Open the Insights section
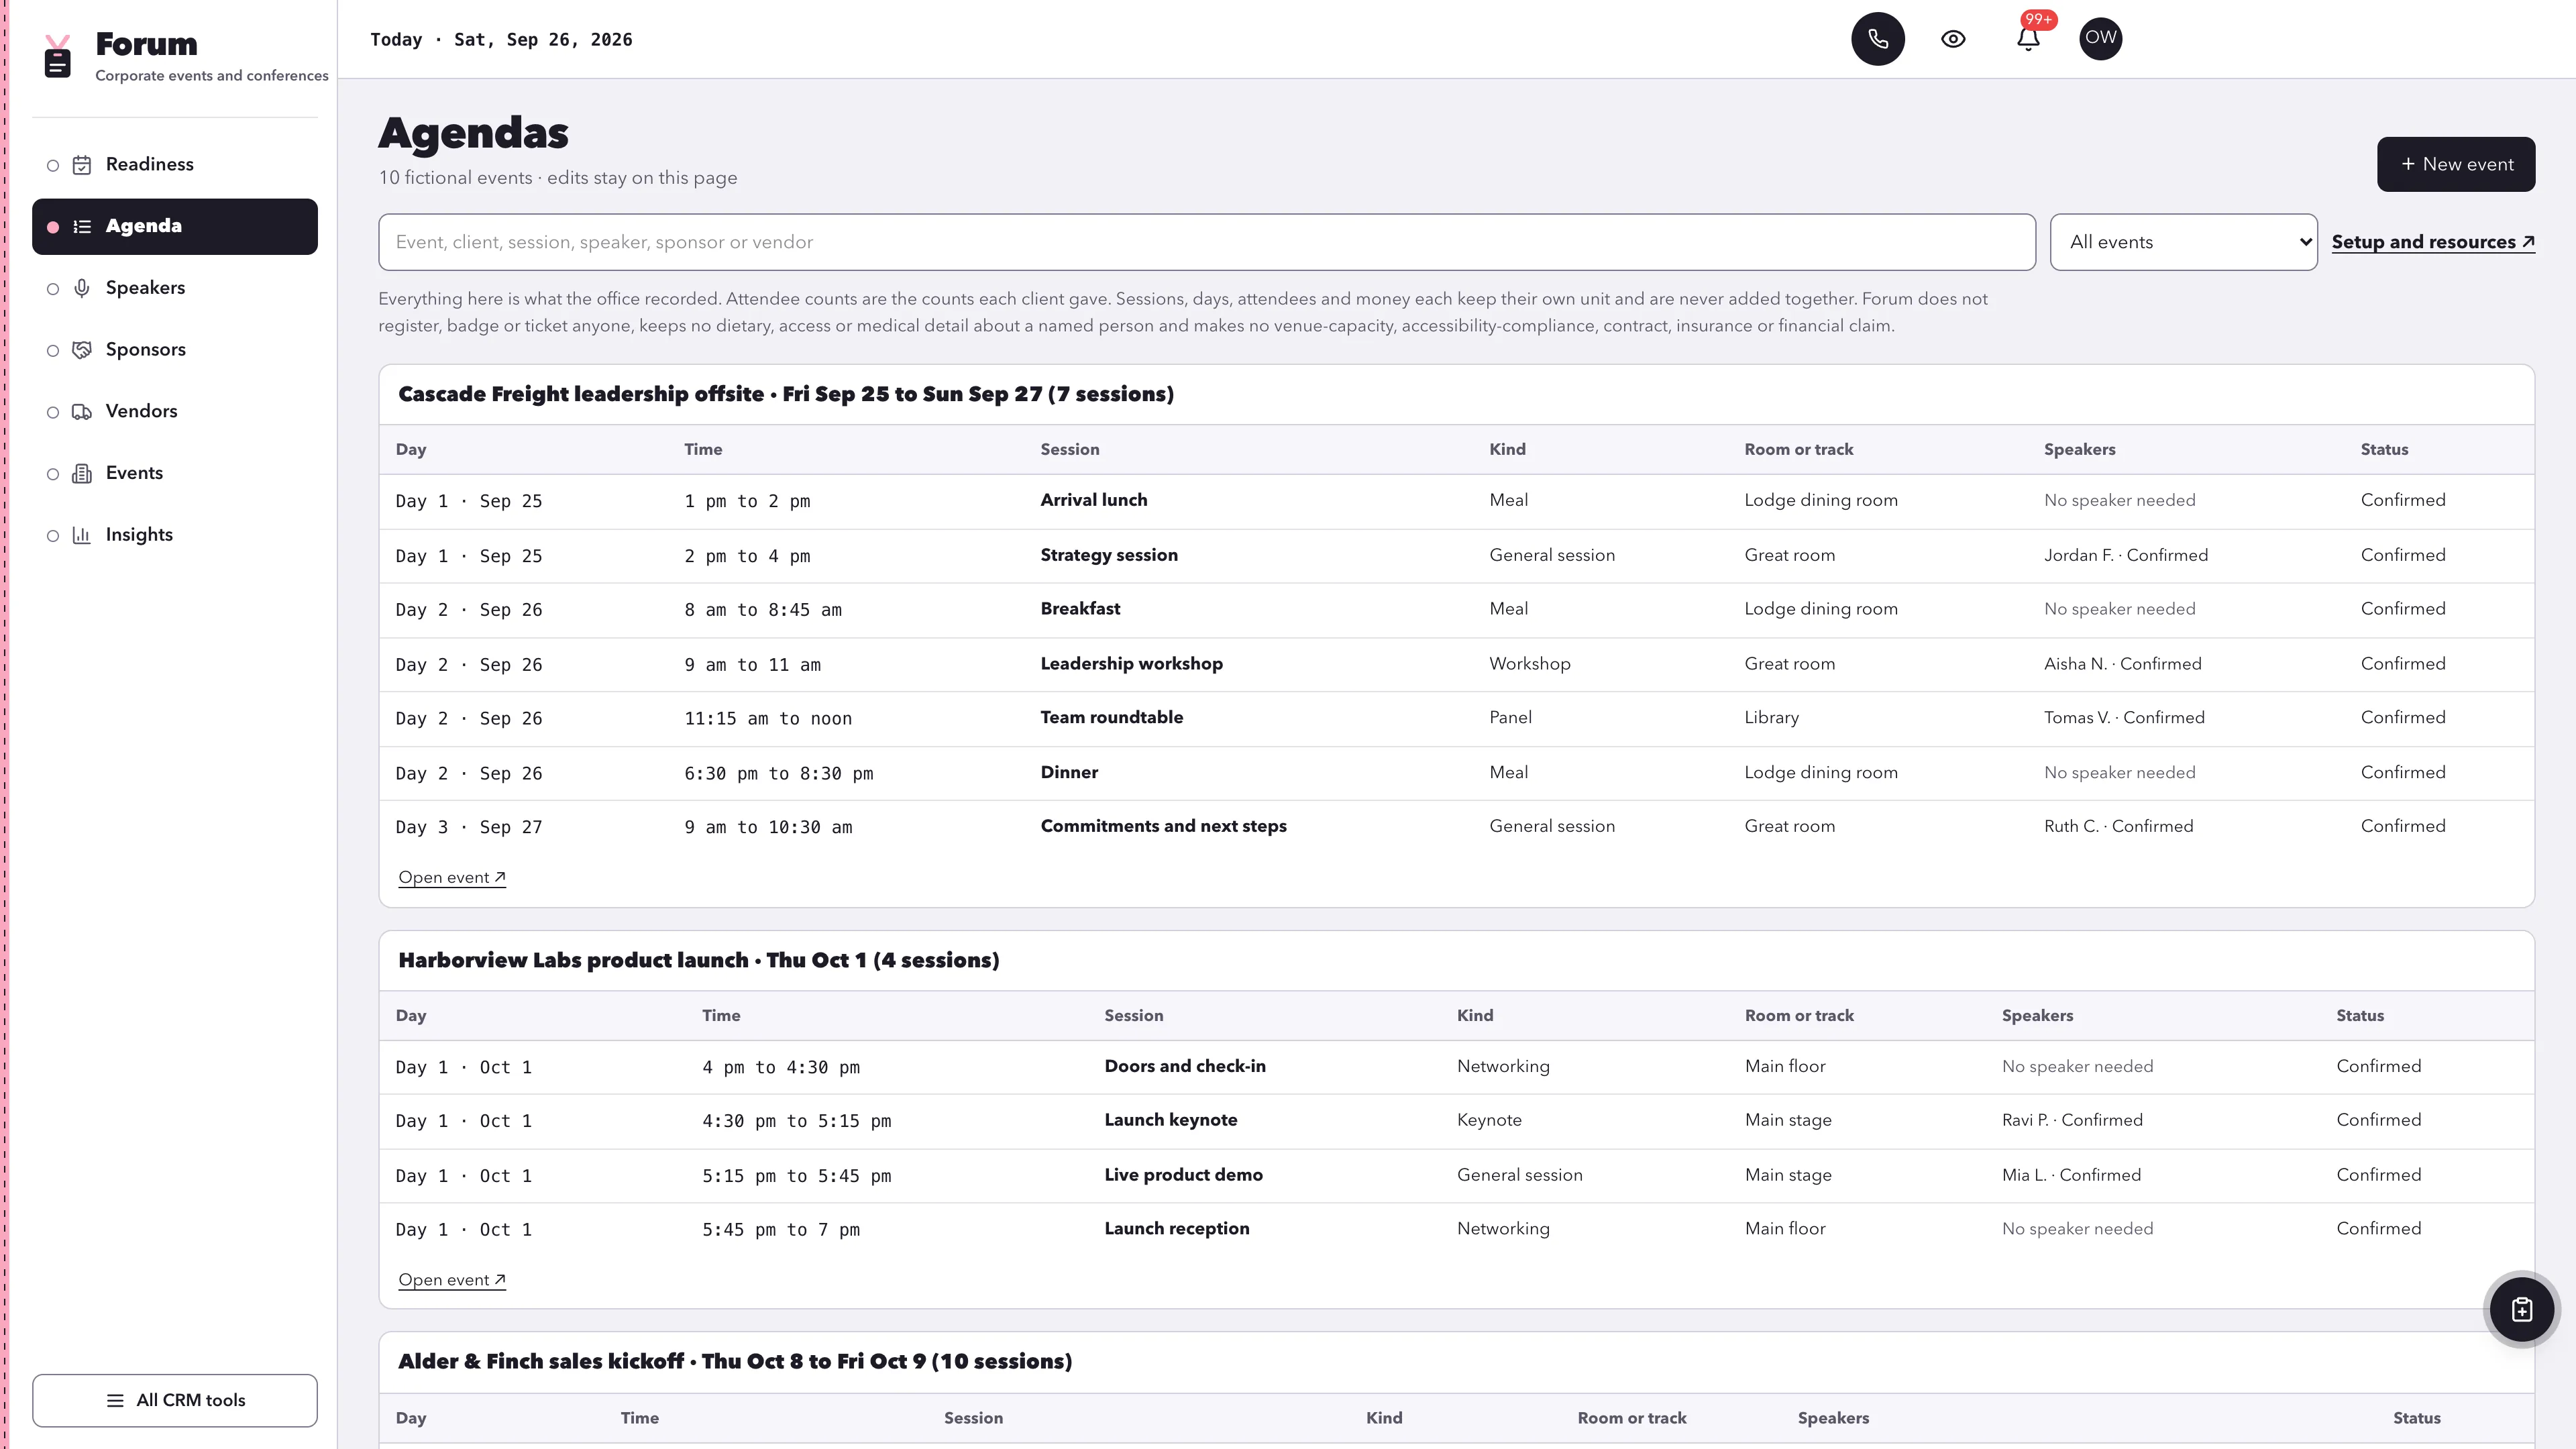The image size is (2576, 1449). (x=175, y=536)
